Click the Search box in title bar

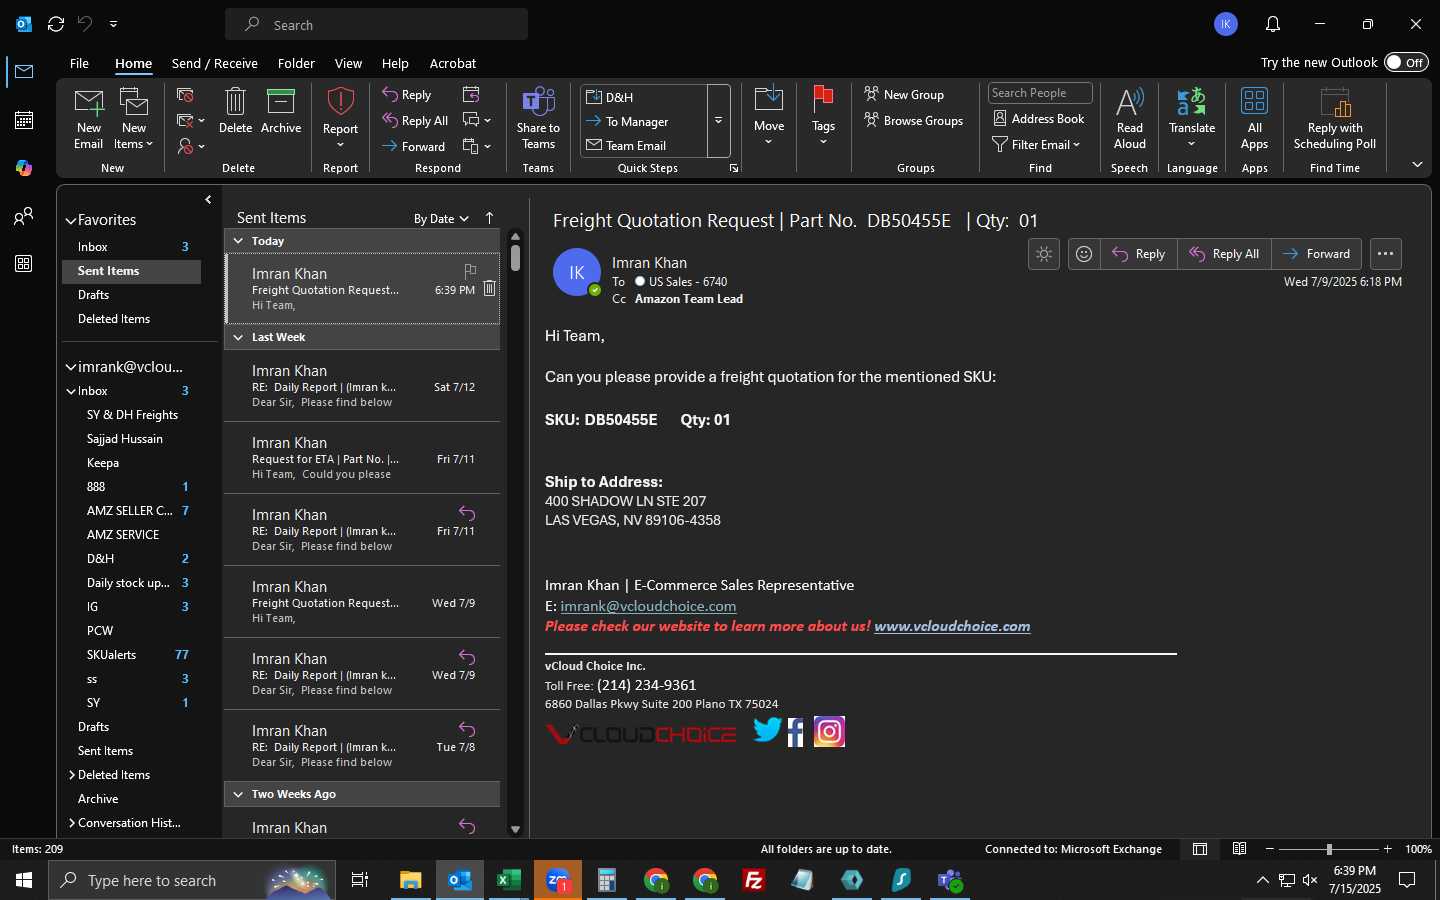click(377, 24)
